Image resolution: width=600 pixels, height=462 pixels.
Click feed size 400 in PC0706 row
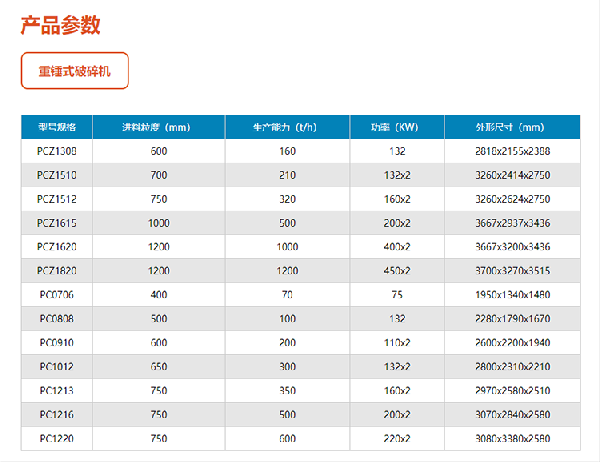click(159, 295)
